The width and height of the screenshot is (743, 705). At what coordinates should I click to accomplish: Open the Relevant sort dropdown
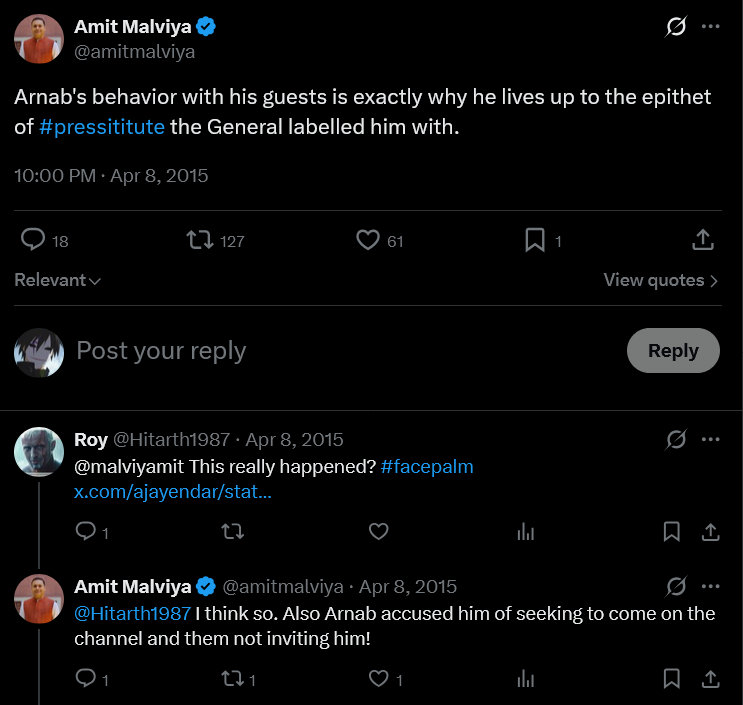click(x=57, y=280)
